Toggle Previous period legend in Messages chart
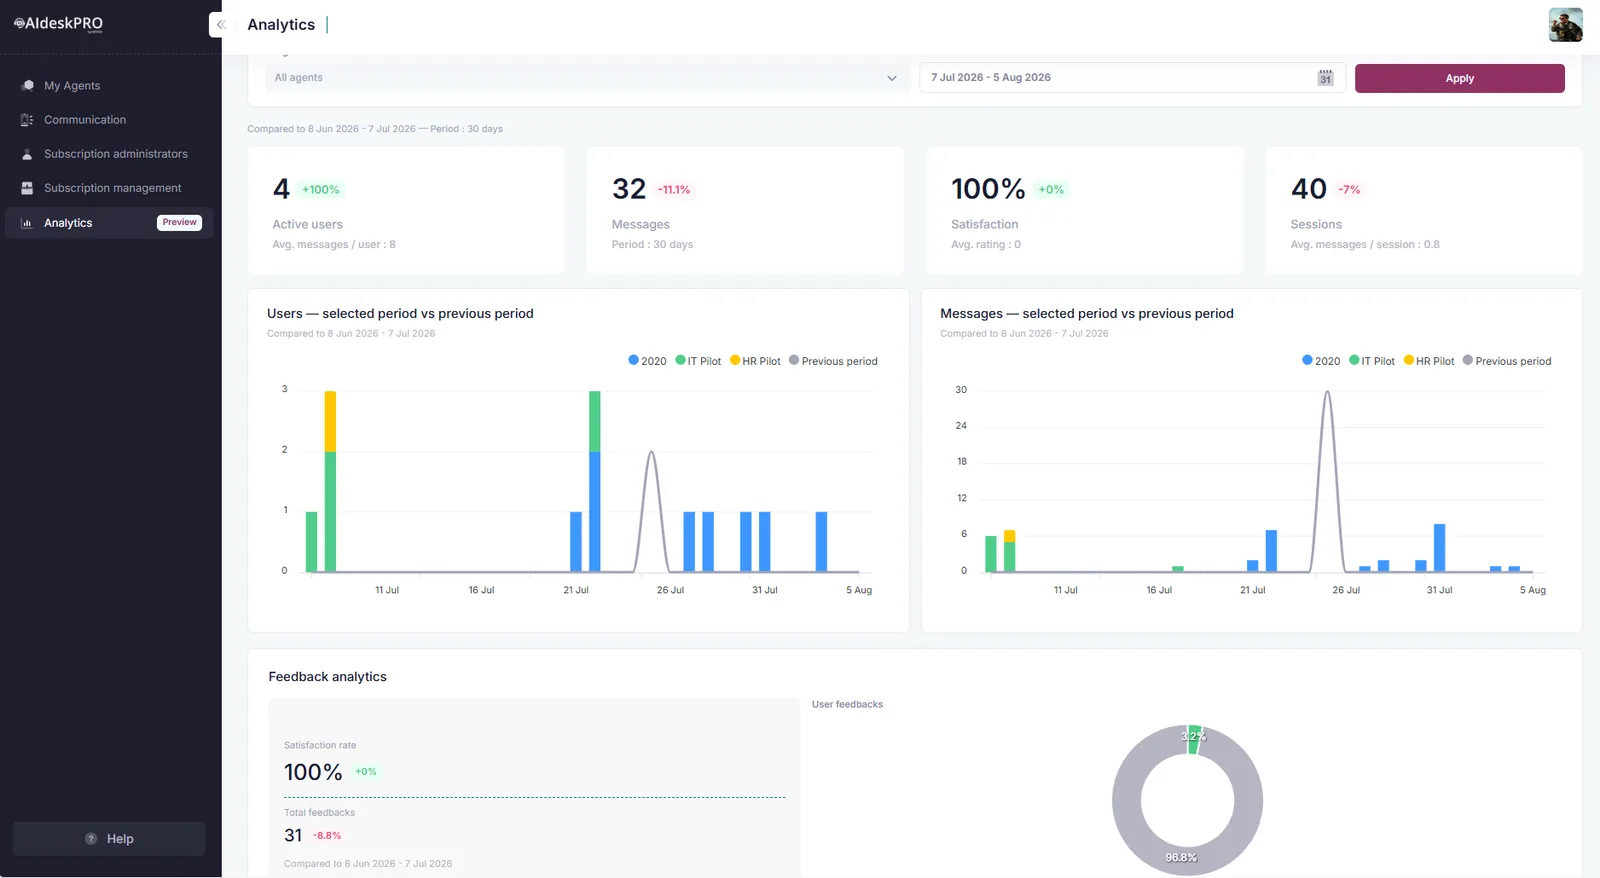Image resolution: width=1600 pixels, height=878 pixels. [x=1507, y=361]
